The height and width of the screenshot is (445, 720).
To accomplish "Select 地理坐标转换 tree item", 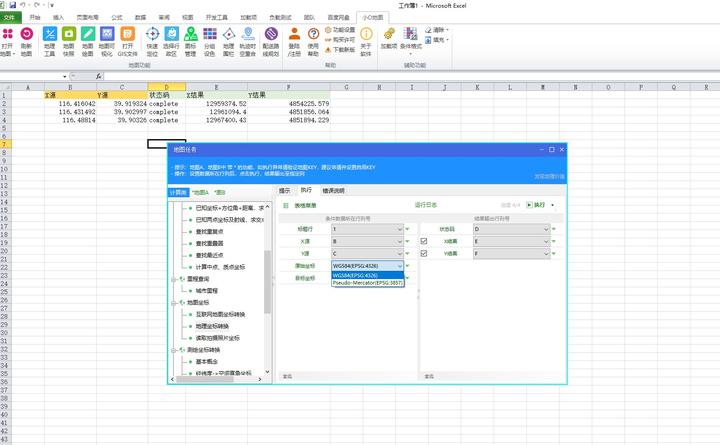I will 212,327.
